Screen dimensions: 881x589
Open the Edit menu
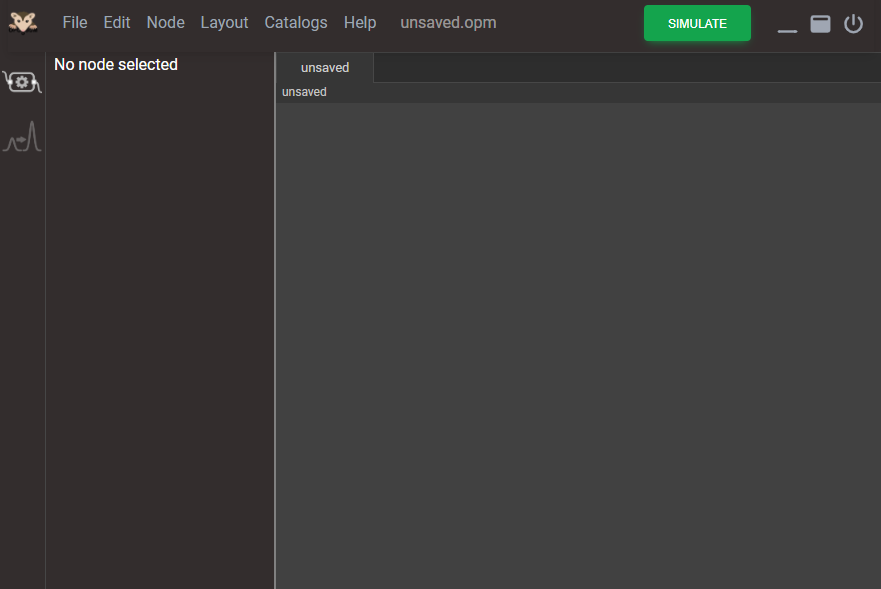tap(117, 22)
